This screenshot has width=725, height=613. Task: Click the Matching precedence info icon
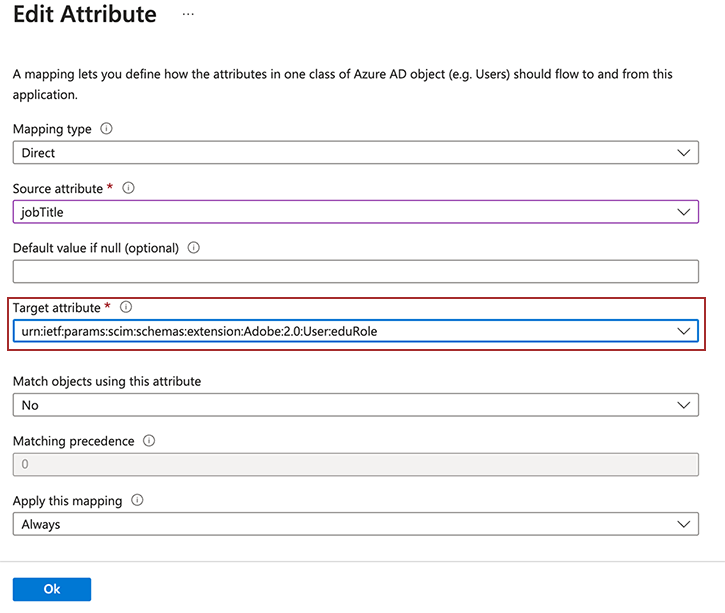point(149,440)
